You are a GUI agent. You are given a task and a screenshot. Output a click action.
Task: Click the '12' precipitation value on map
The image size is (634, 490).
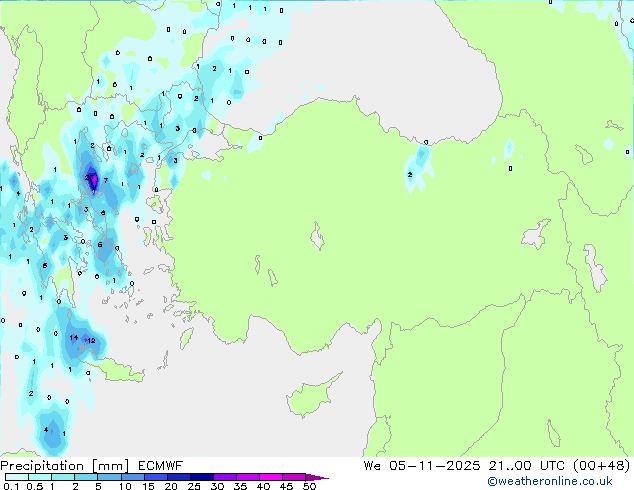pyautogui.click(x=91, y=340)
